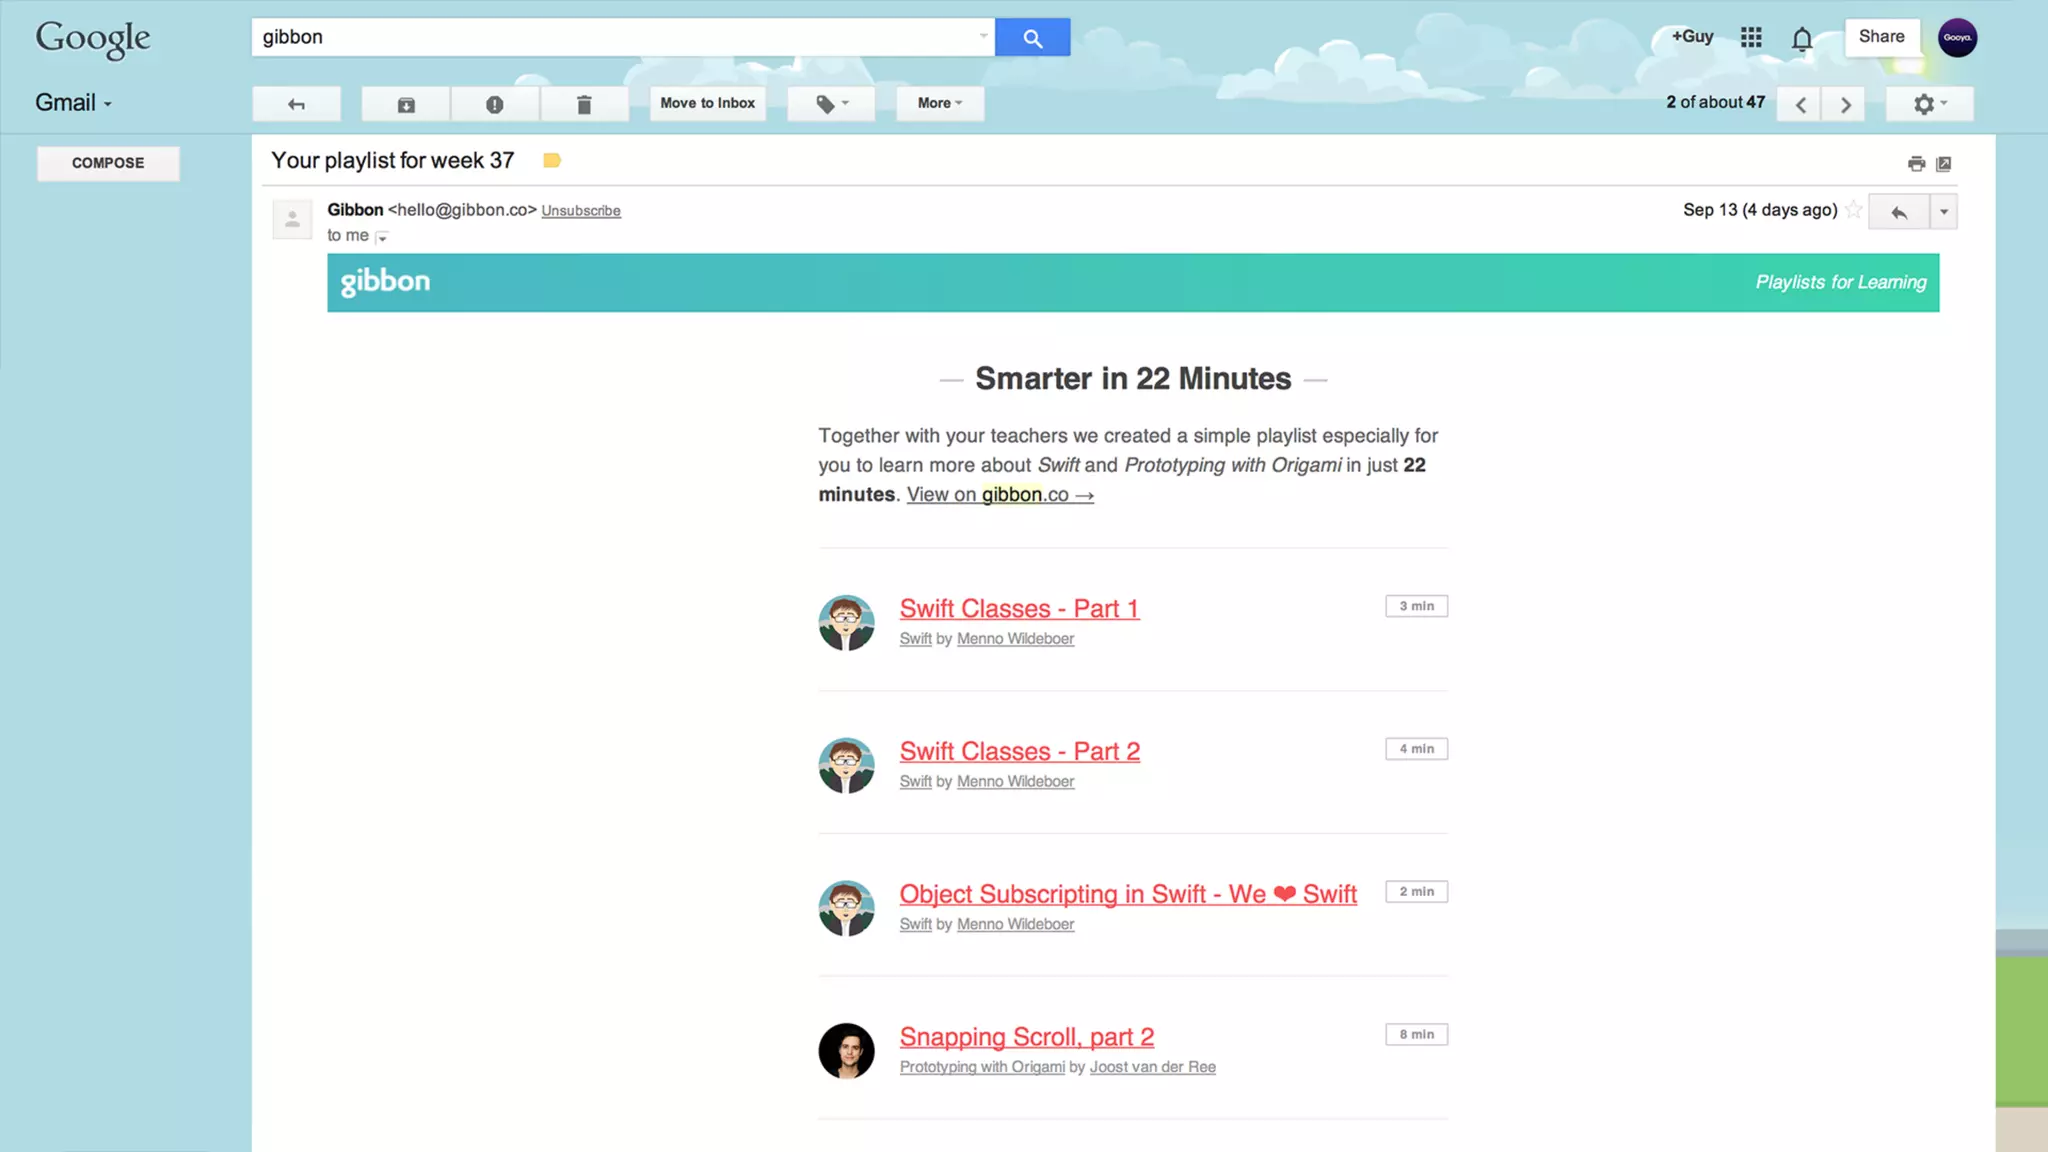Print the conversation with the printer icon
This screenshot has height=1152, width=2048.
point(1916,164)
